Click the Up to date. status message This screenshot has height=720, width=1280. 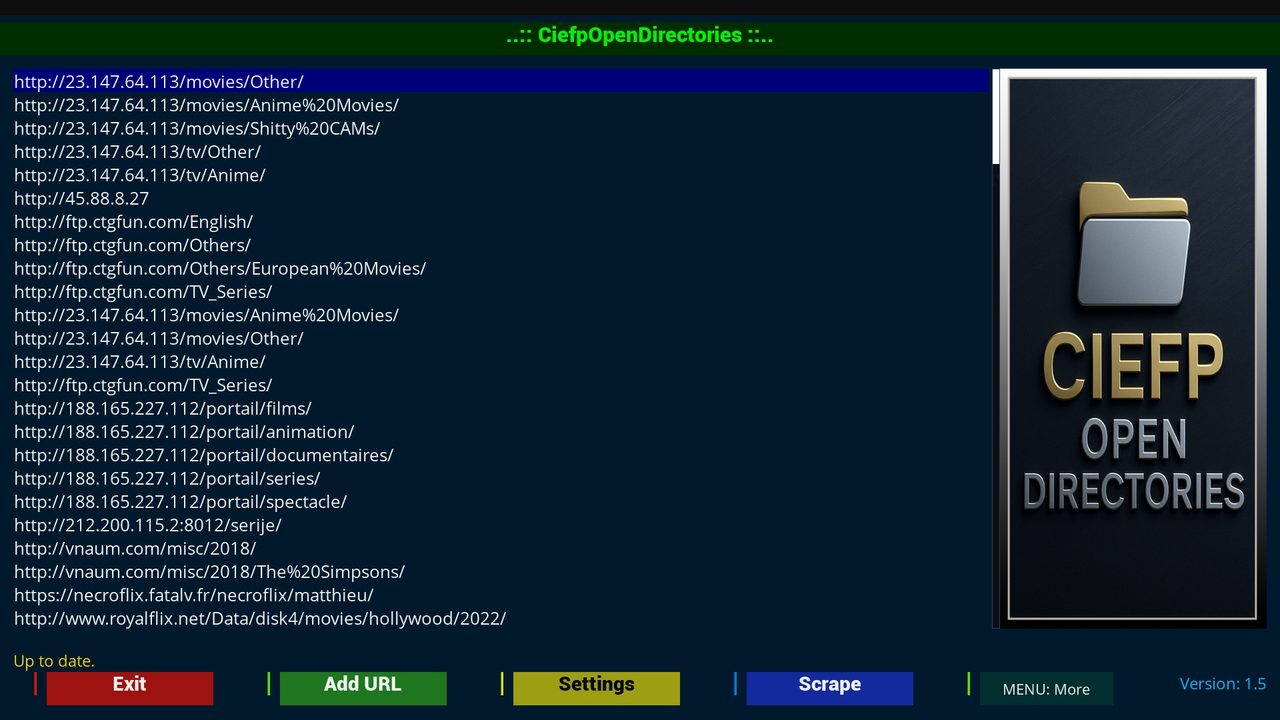pos(54,661)
